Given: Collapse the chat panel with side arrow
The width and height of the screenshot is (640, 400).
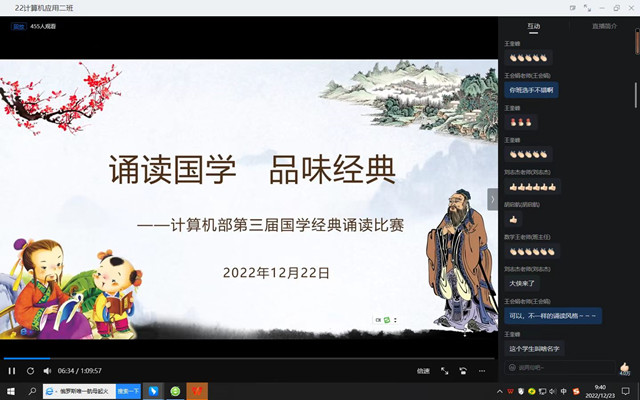Looking at the screenshot, I should (x=492, y=199).
